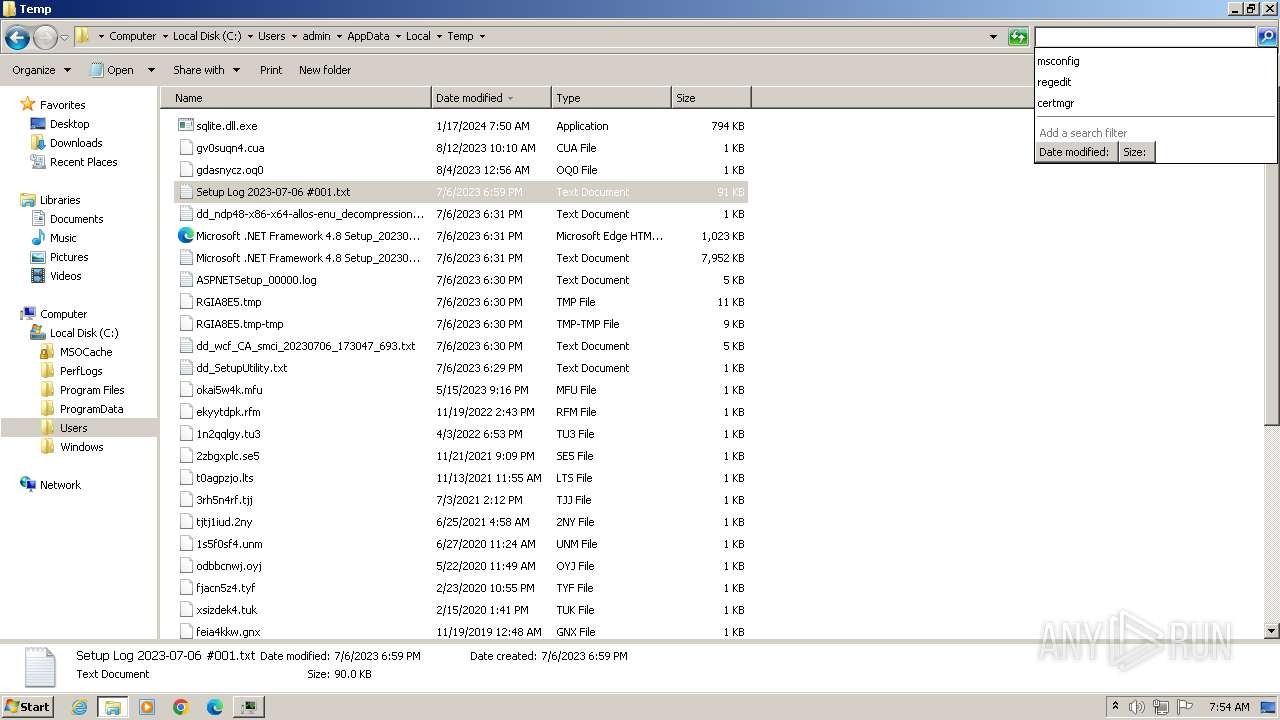
Task: Open the Windows folder in tree
Action: click(81, 447)
